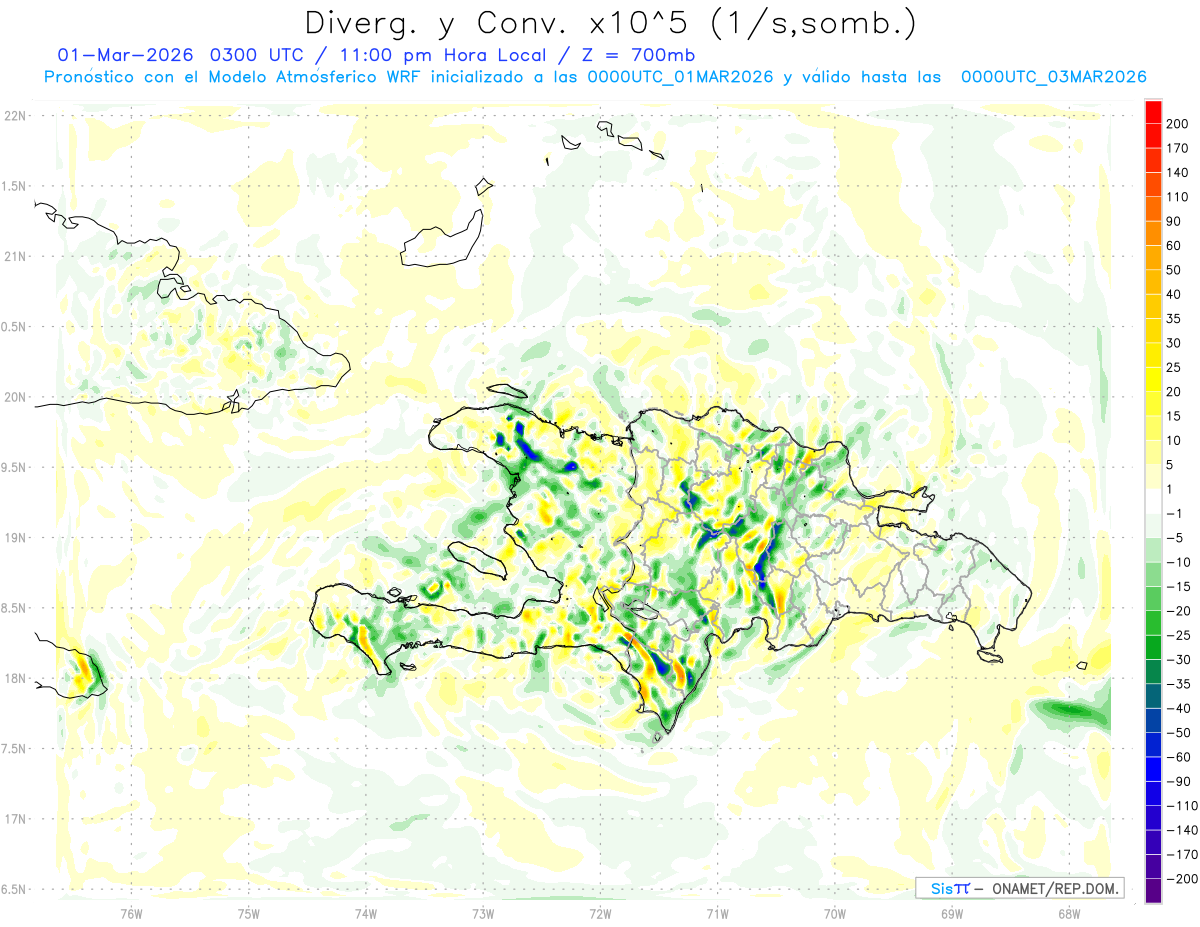This screenshot has height=927, width=1200.
Task: Click the green swatch between -20 and -25
Action: (1153, 623)
